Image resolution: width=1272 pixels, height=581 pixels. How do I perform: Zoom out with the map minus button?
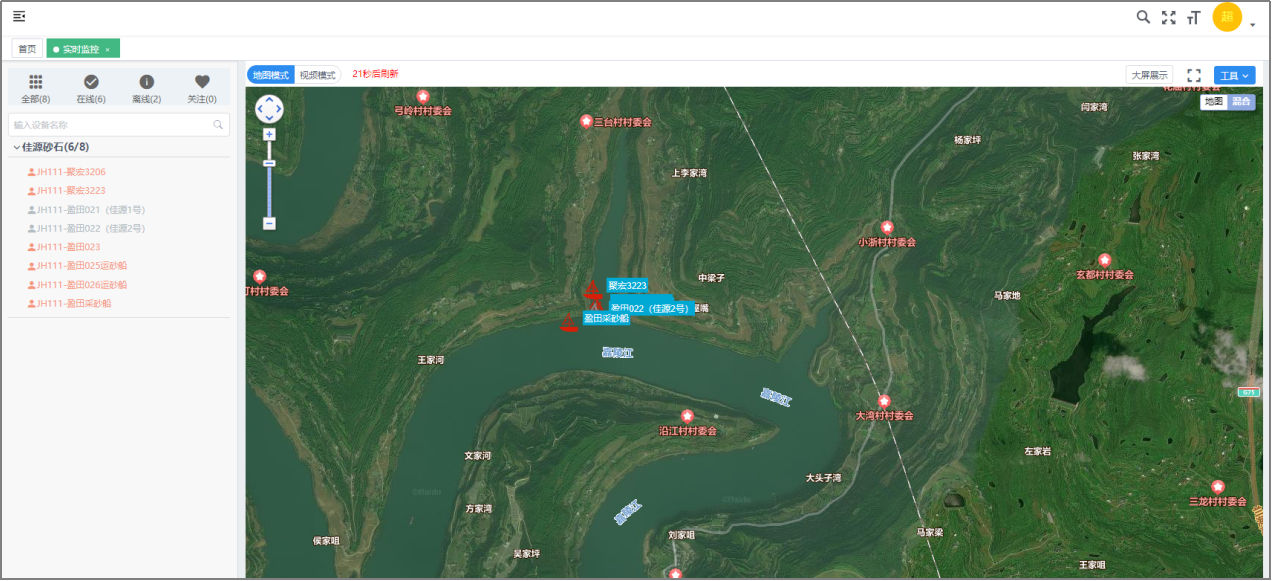tap(269, 223)
